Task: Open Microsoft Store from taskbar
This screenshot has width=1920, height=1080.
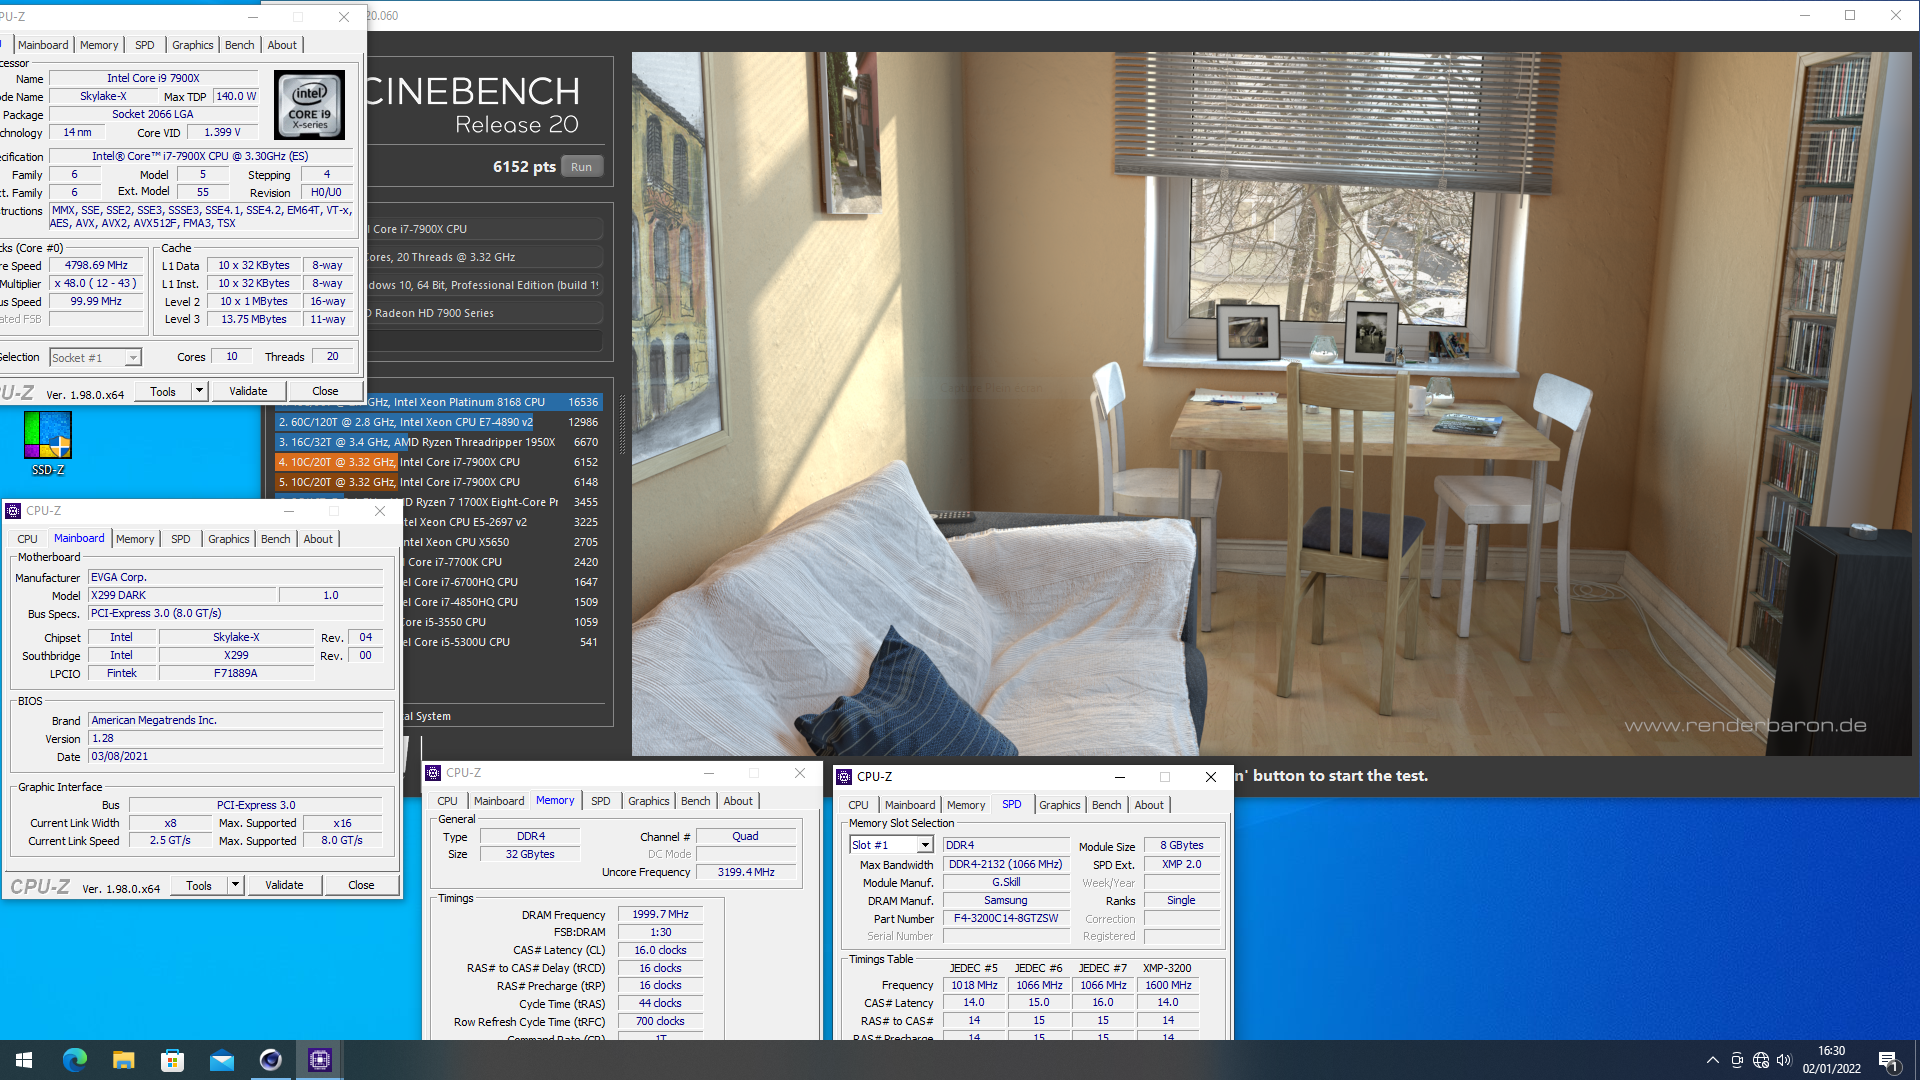Action: coord(172,1060)
